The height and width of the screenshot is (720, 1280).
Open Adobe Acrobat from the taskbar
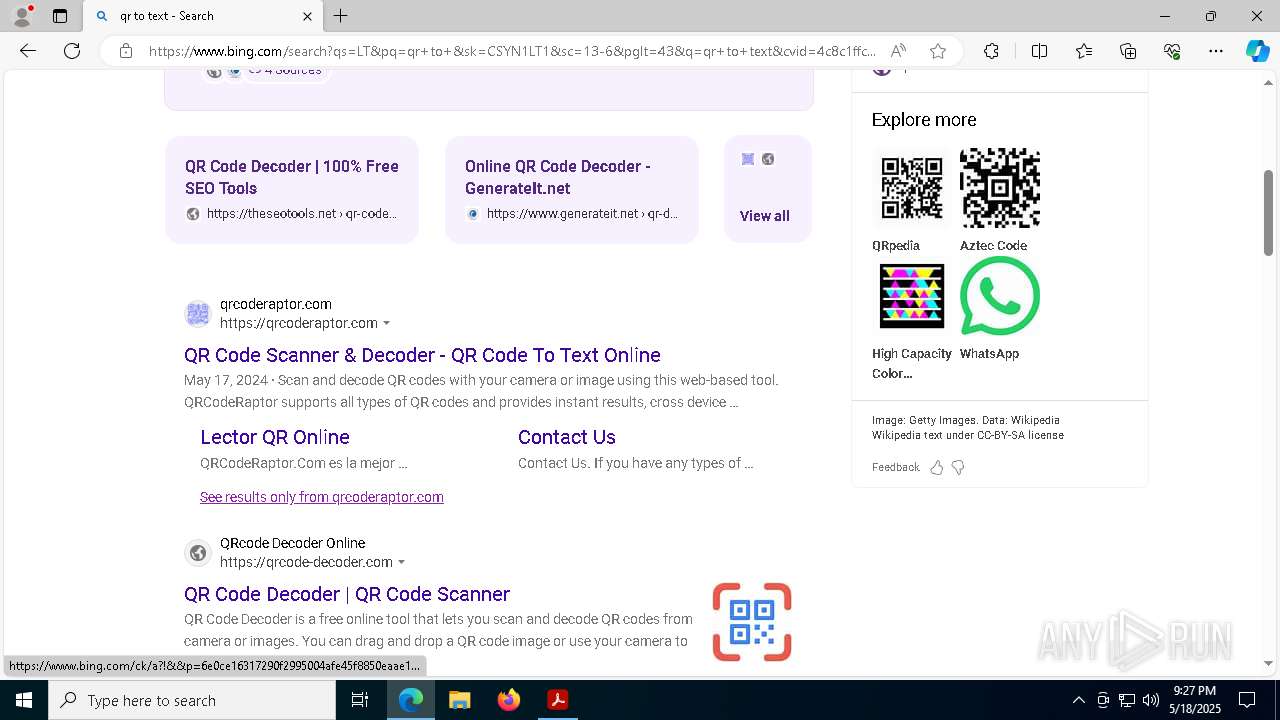click(558, 700)
